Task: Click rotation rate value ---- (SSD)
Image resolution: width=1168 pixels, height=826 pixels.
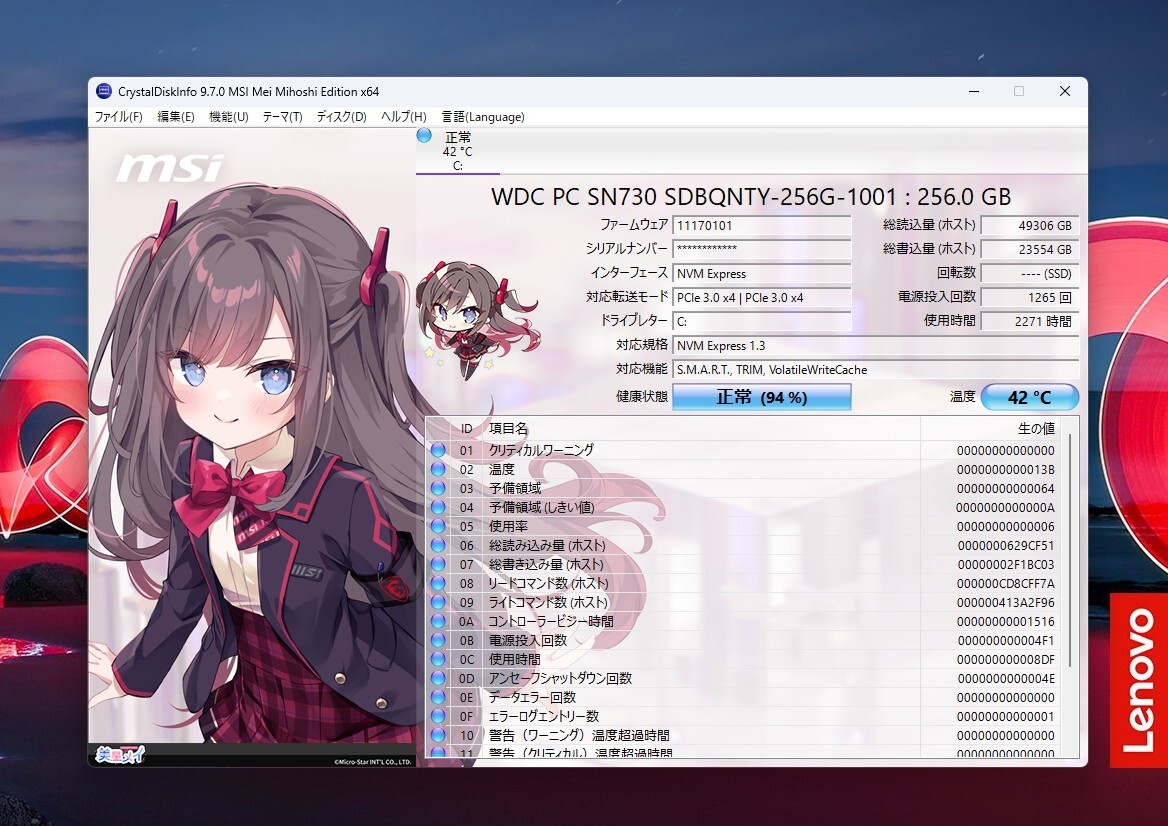Action: [1029, 273]
